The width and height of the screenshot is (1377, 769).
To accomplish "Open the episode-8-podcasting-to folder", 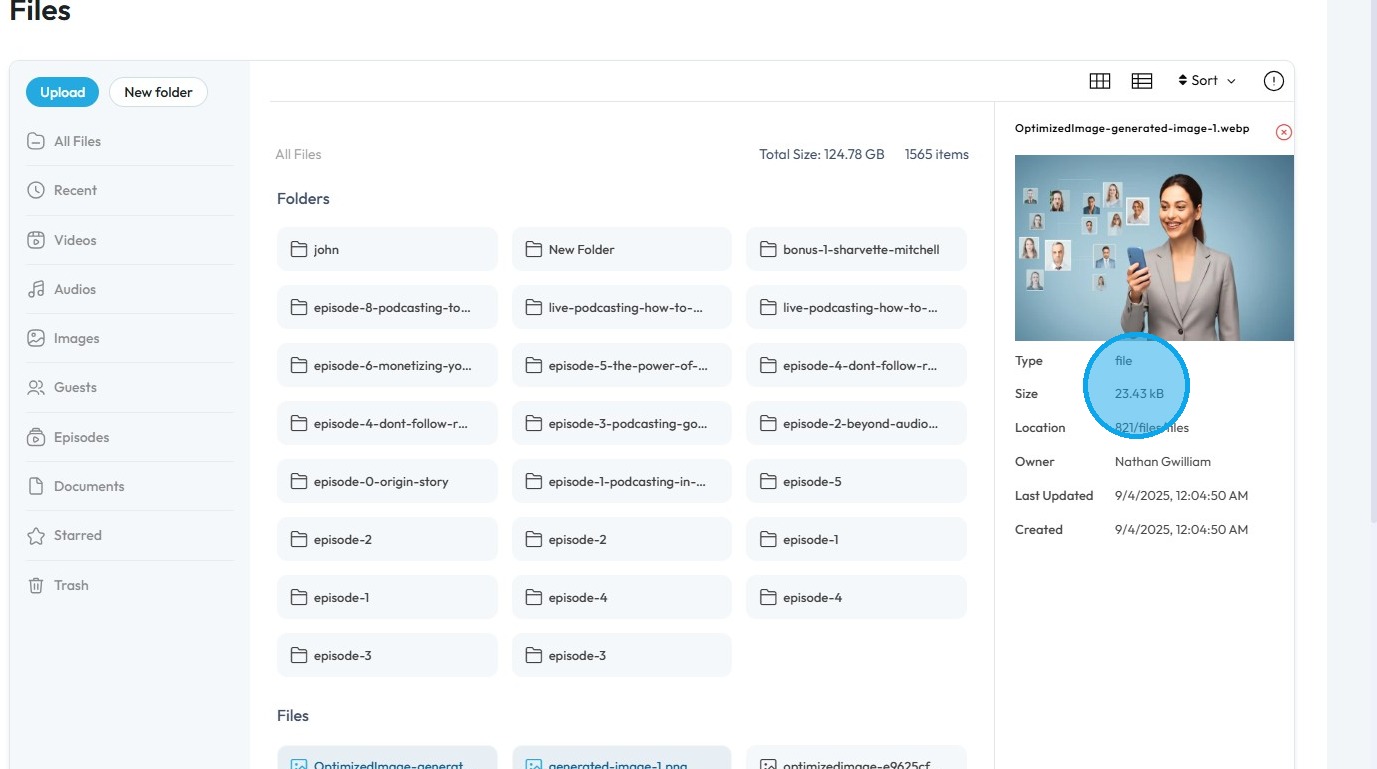I will [387, 307].
